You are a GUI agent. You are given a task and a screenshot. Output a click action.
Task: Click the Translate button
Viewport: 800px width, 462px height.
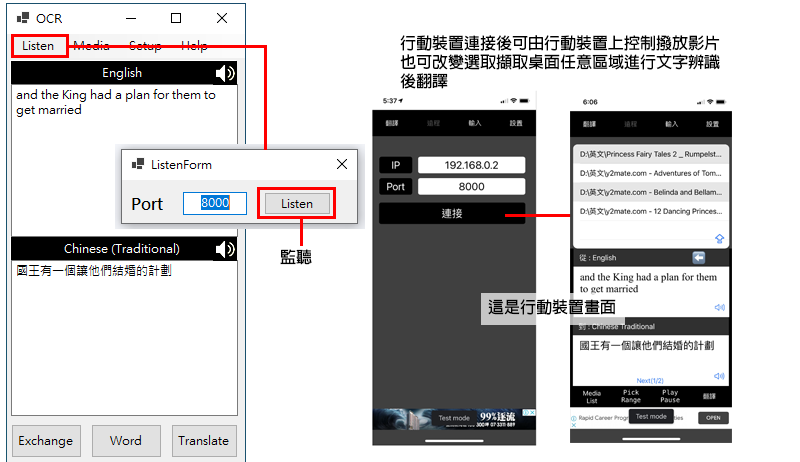[x=204, y=441]
